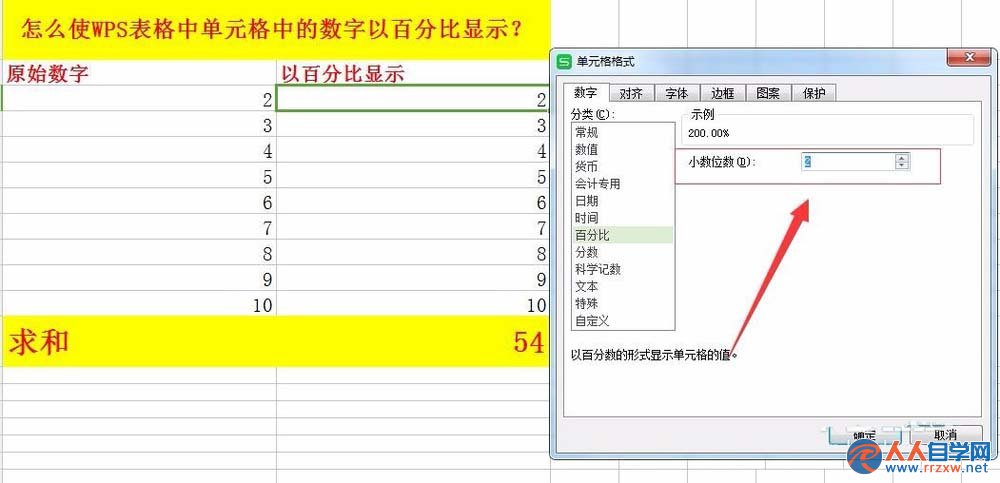Select cell with 2 under 以百分比显示
This screenshot has width=1000, height=483.
click(413, 98)
